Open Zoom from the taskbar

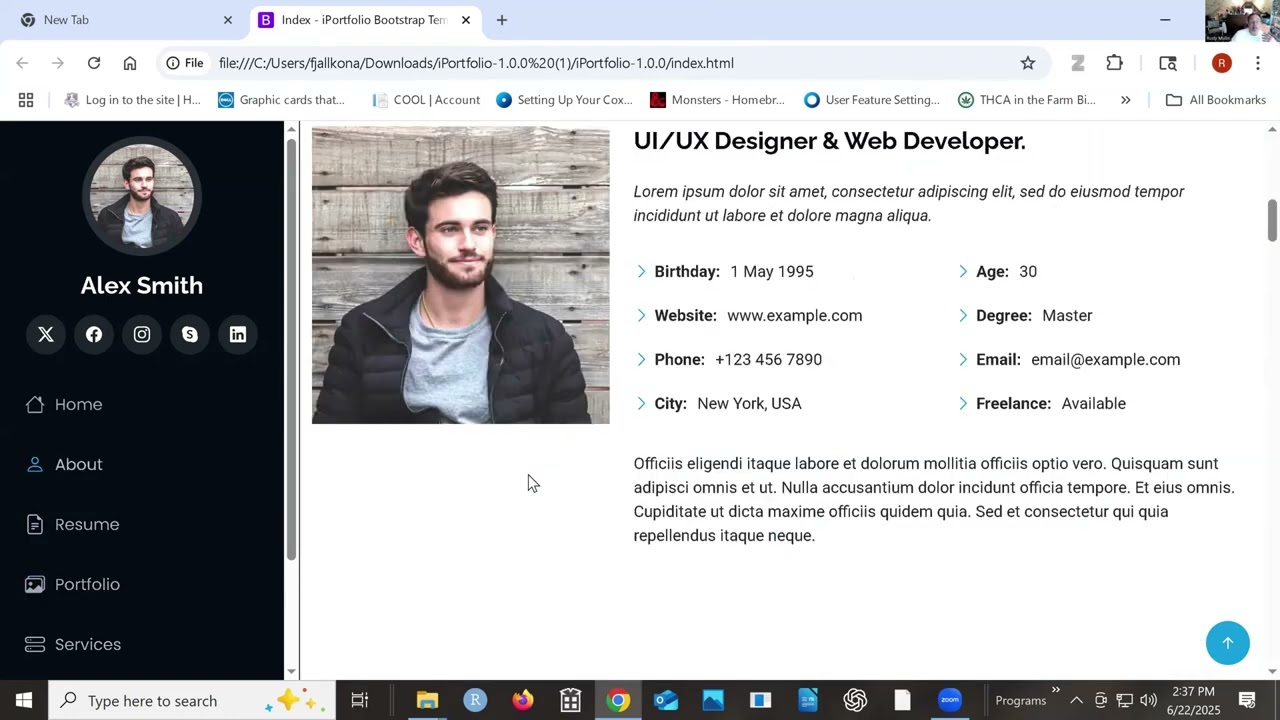950,700
